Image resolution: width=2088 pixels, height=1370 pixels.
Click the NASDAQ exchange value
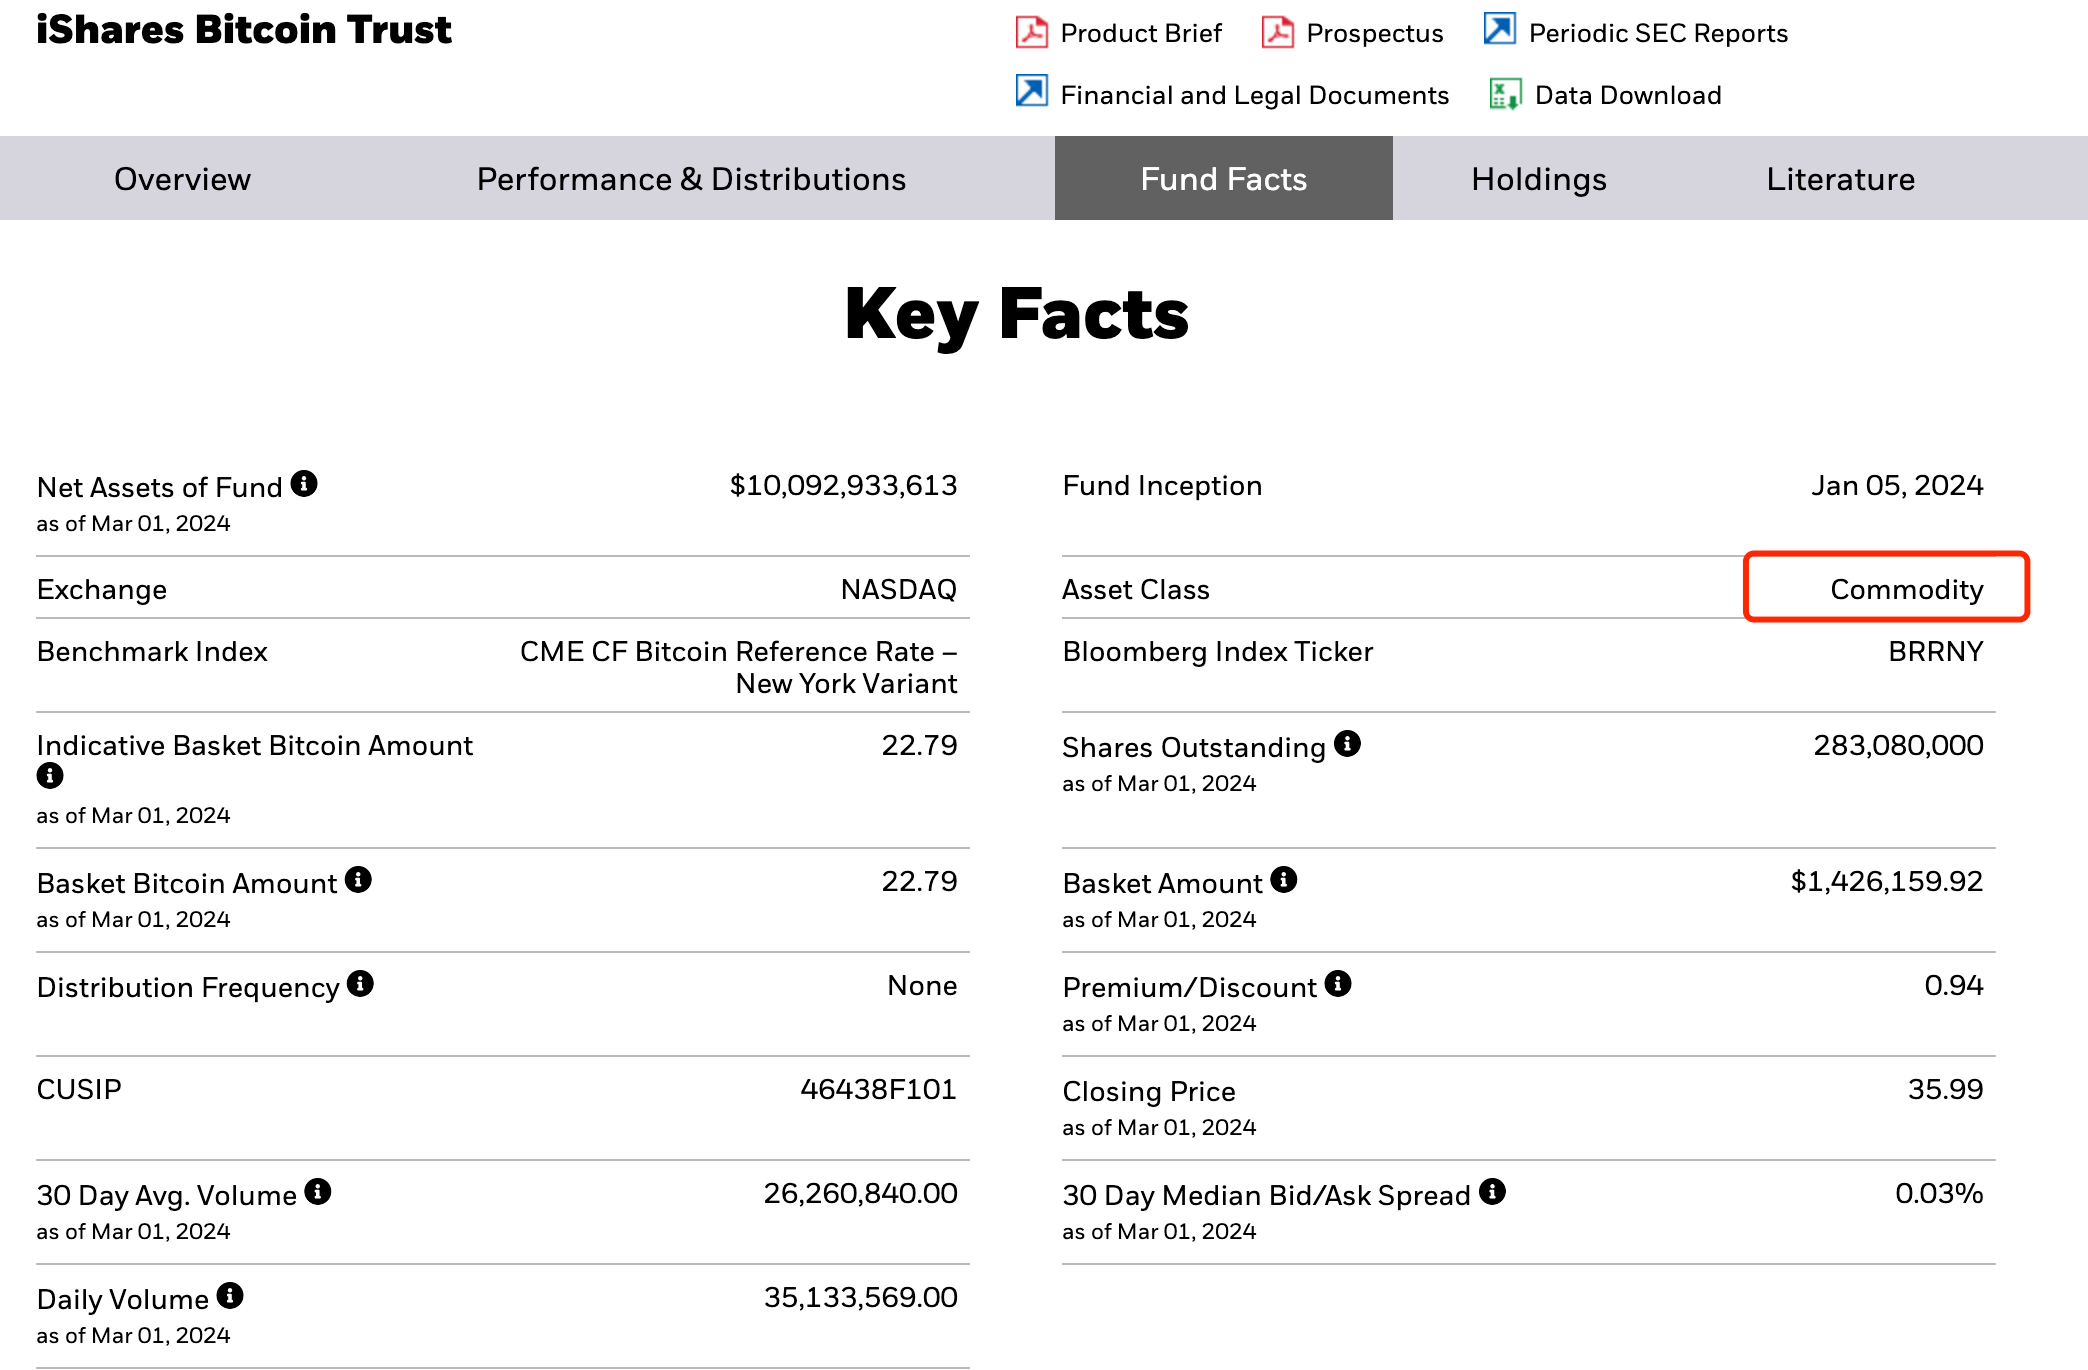(898, 589)
